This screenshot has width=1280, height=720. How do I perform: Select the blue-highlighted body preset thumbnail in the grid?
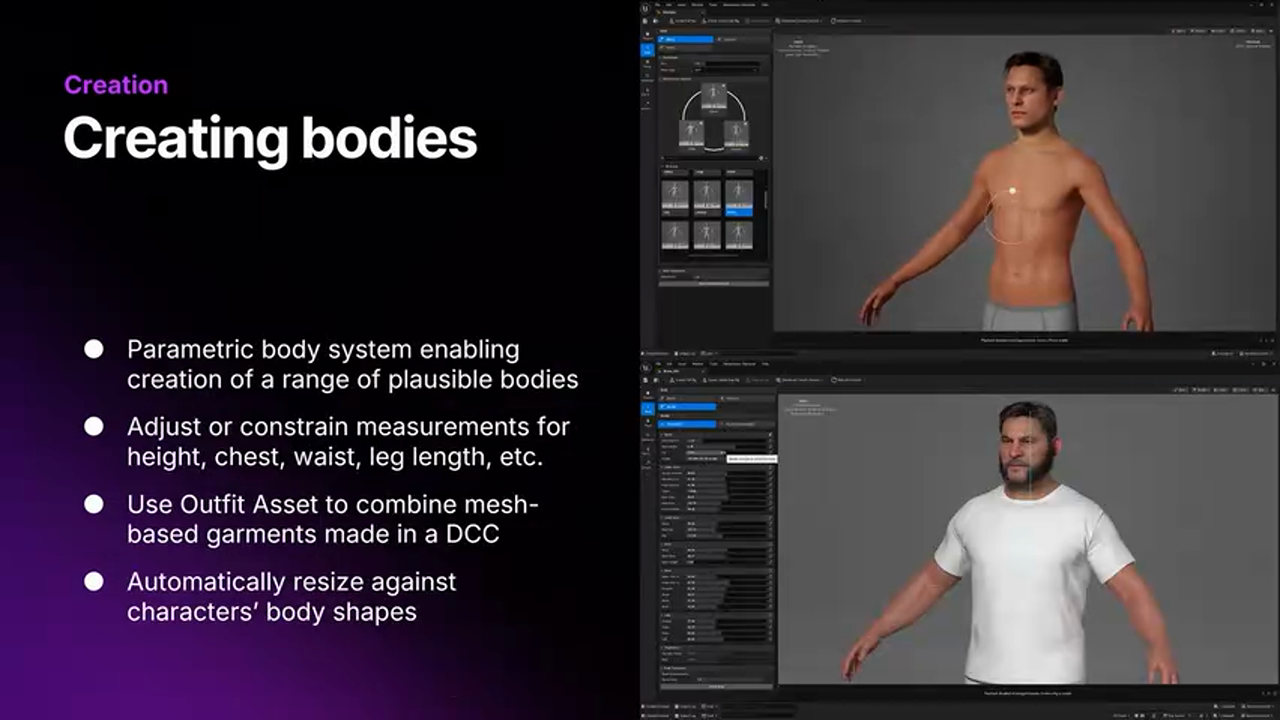739,195
